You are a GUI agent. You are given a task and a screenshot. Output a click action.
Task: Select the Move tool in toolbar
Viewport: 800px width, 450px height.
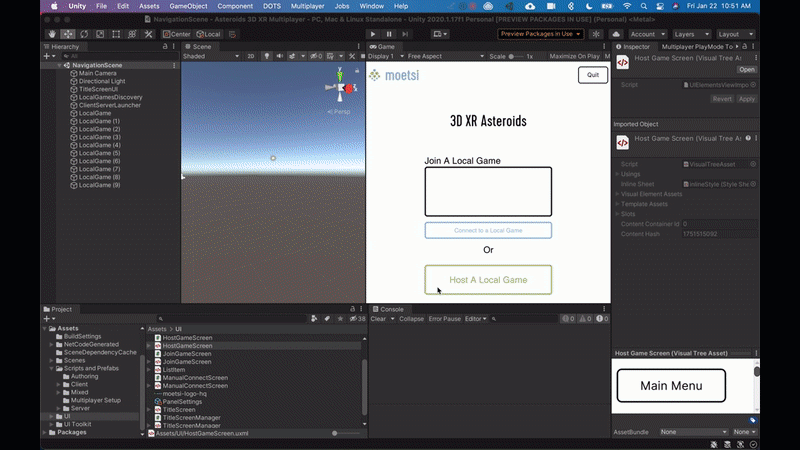pos(68,34)
